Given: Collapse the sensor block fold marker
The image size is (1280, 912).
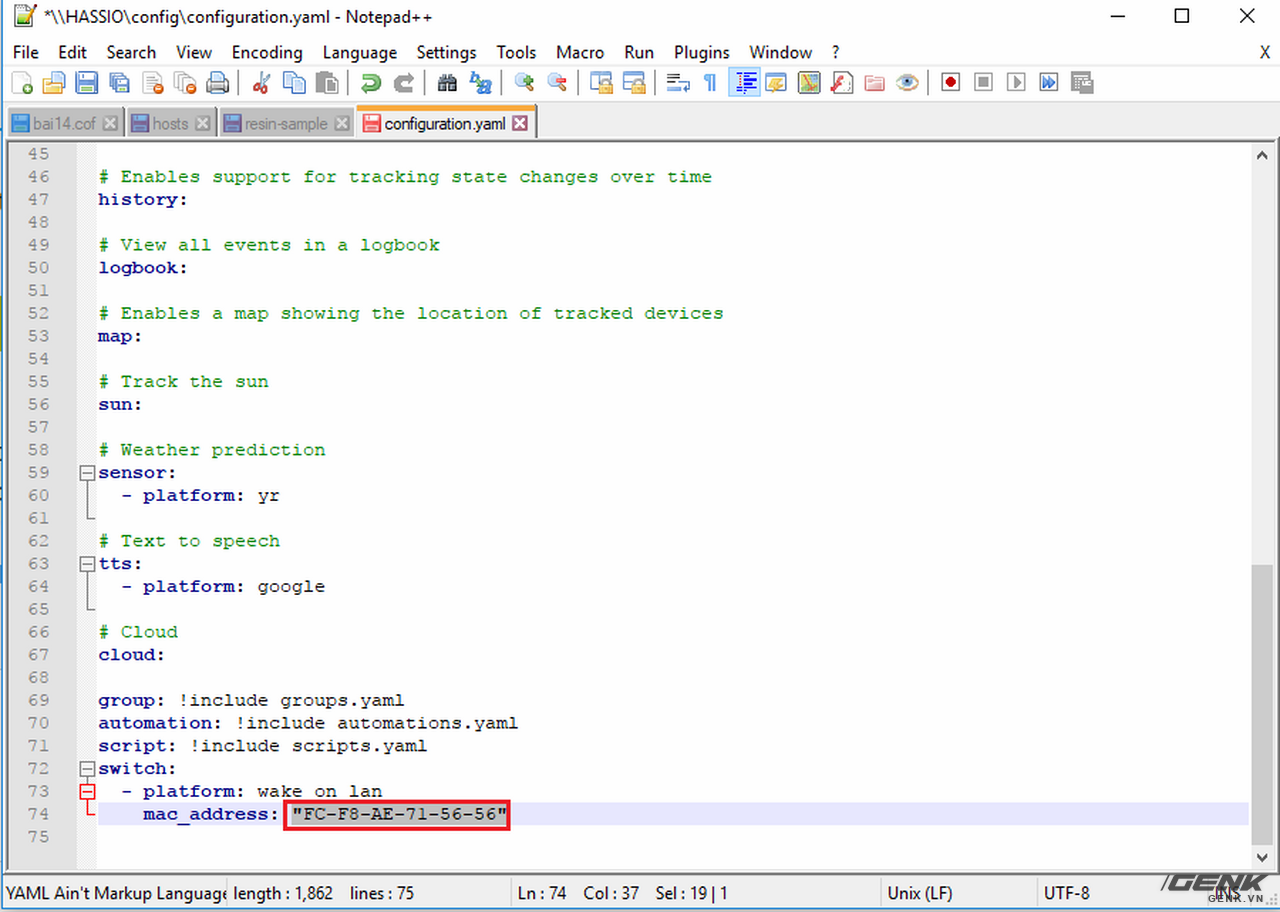Looking at the screenshot, I should click(87, 473).
